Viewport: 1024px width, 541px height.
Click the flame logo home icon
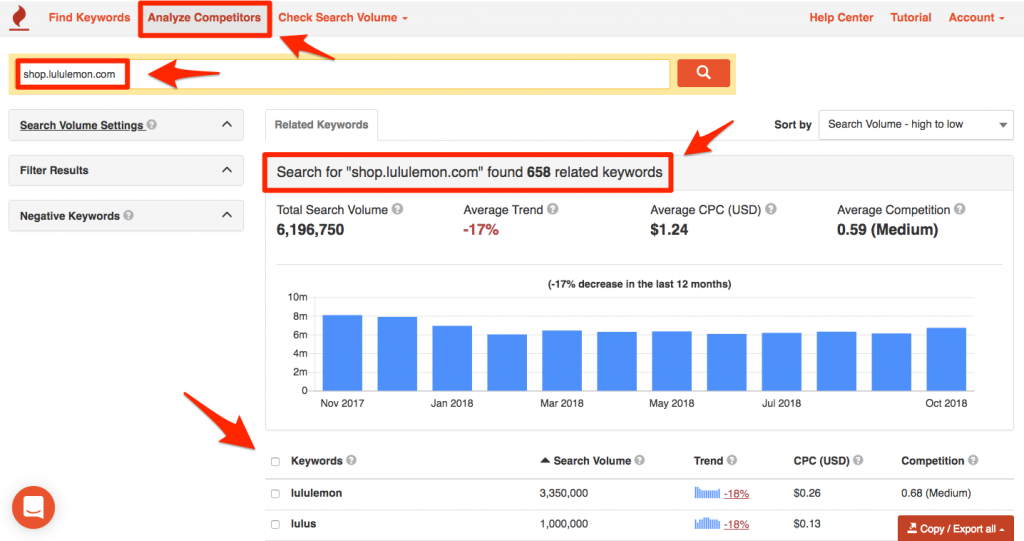click(x=20, y=18)
